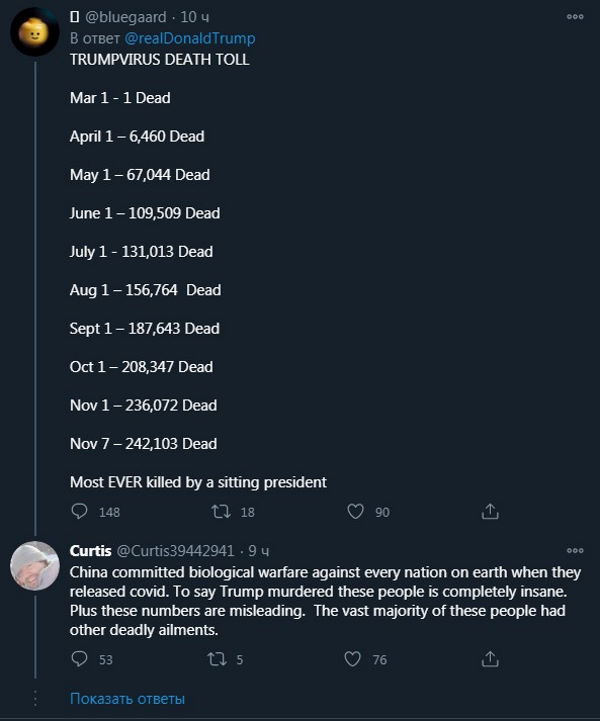This screenshot has width=600, height=721.
Task: Share Curtis's reply tweet
Action: coord(490,659)
